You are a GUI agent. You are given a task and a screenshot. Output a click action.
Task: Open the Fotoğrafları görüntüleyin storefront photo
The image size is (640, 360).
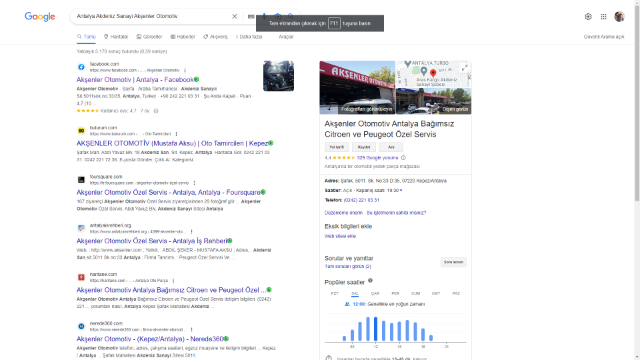[357, 87]
